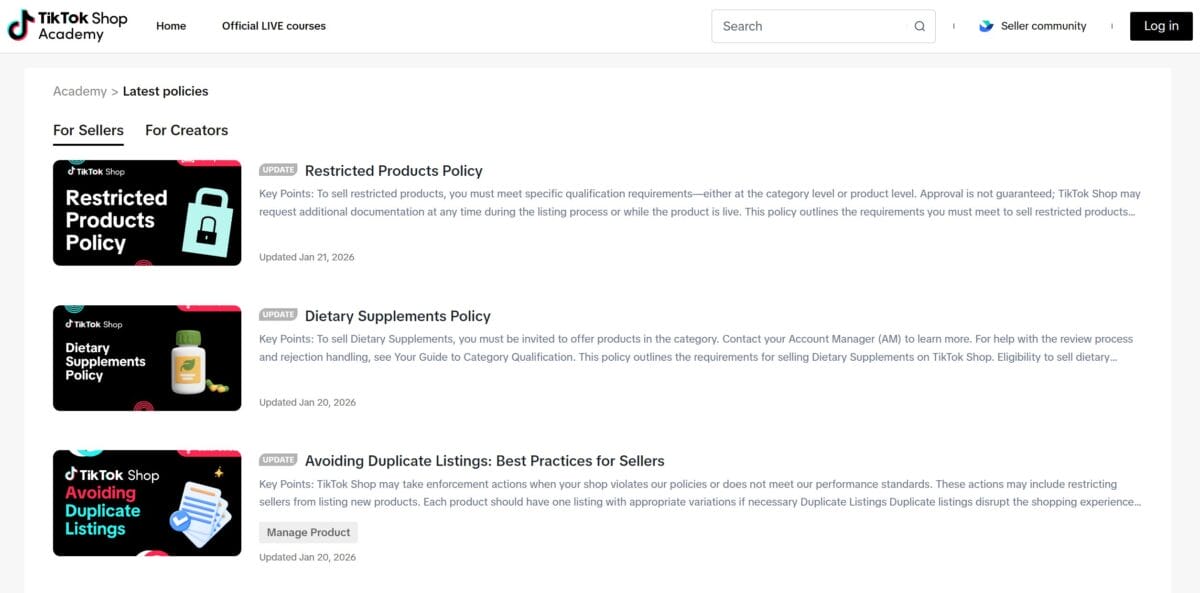1200x593 pixels.
Task: Click the Dietary Supplements Policy thumbnail image
Action: coord(146,358)
